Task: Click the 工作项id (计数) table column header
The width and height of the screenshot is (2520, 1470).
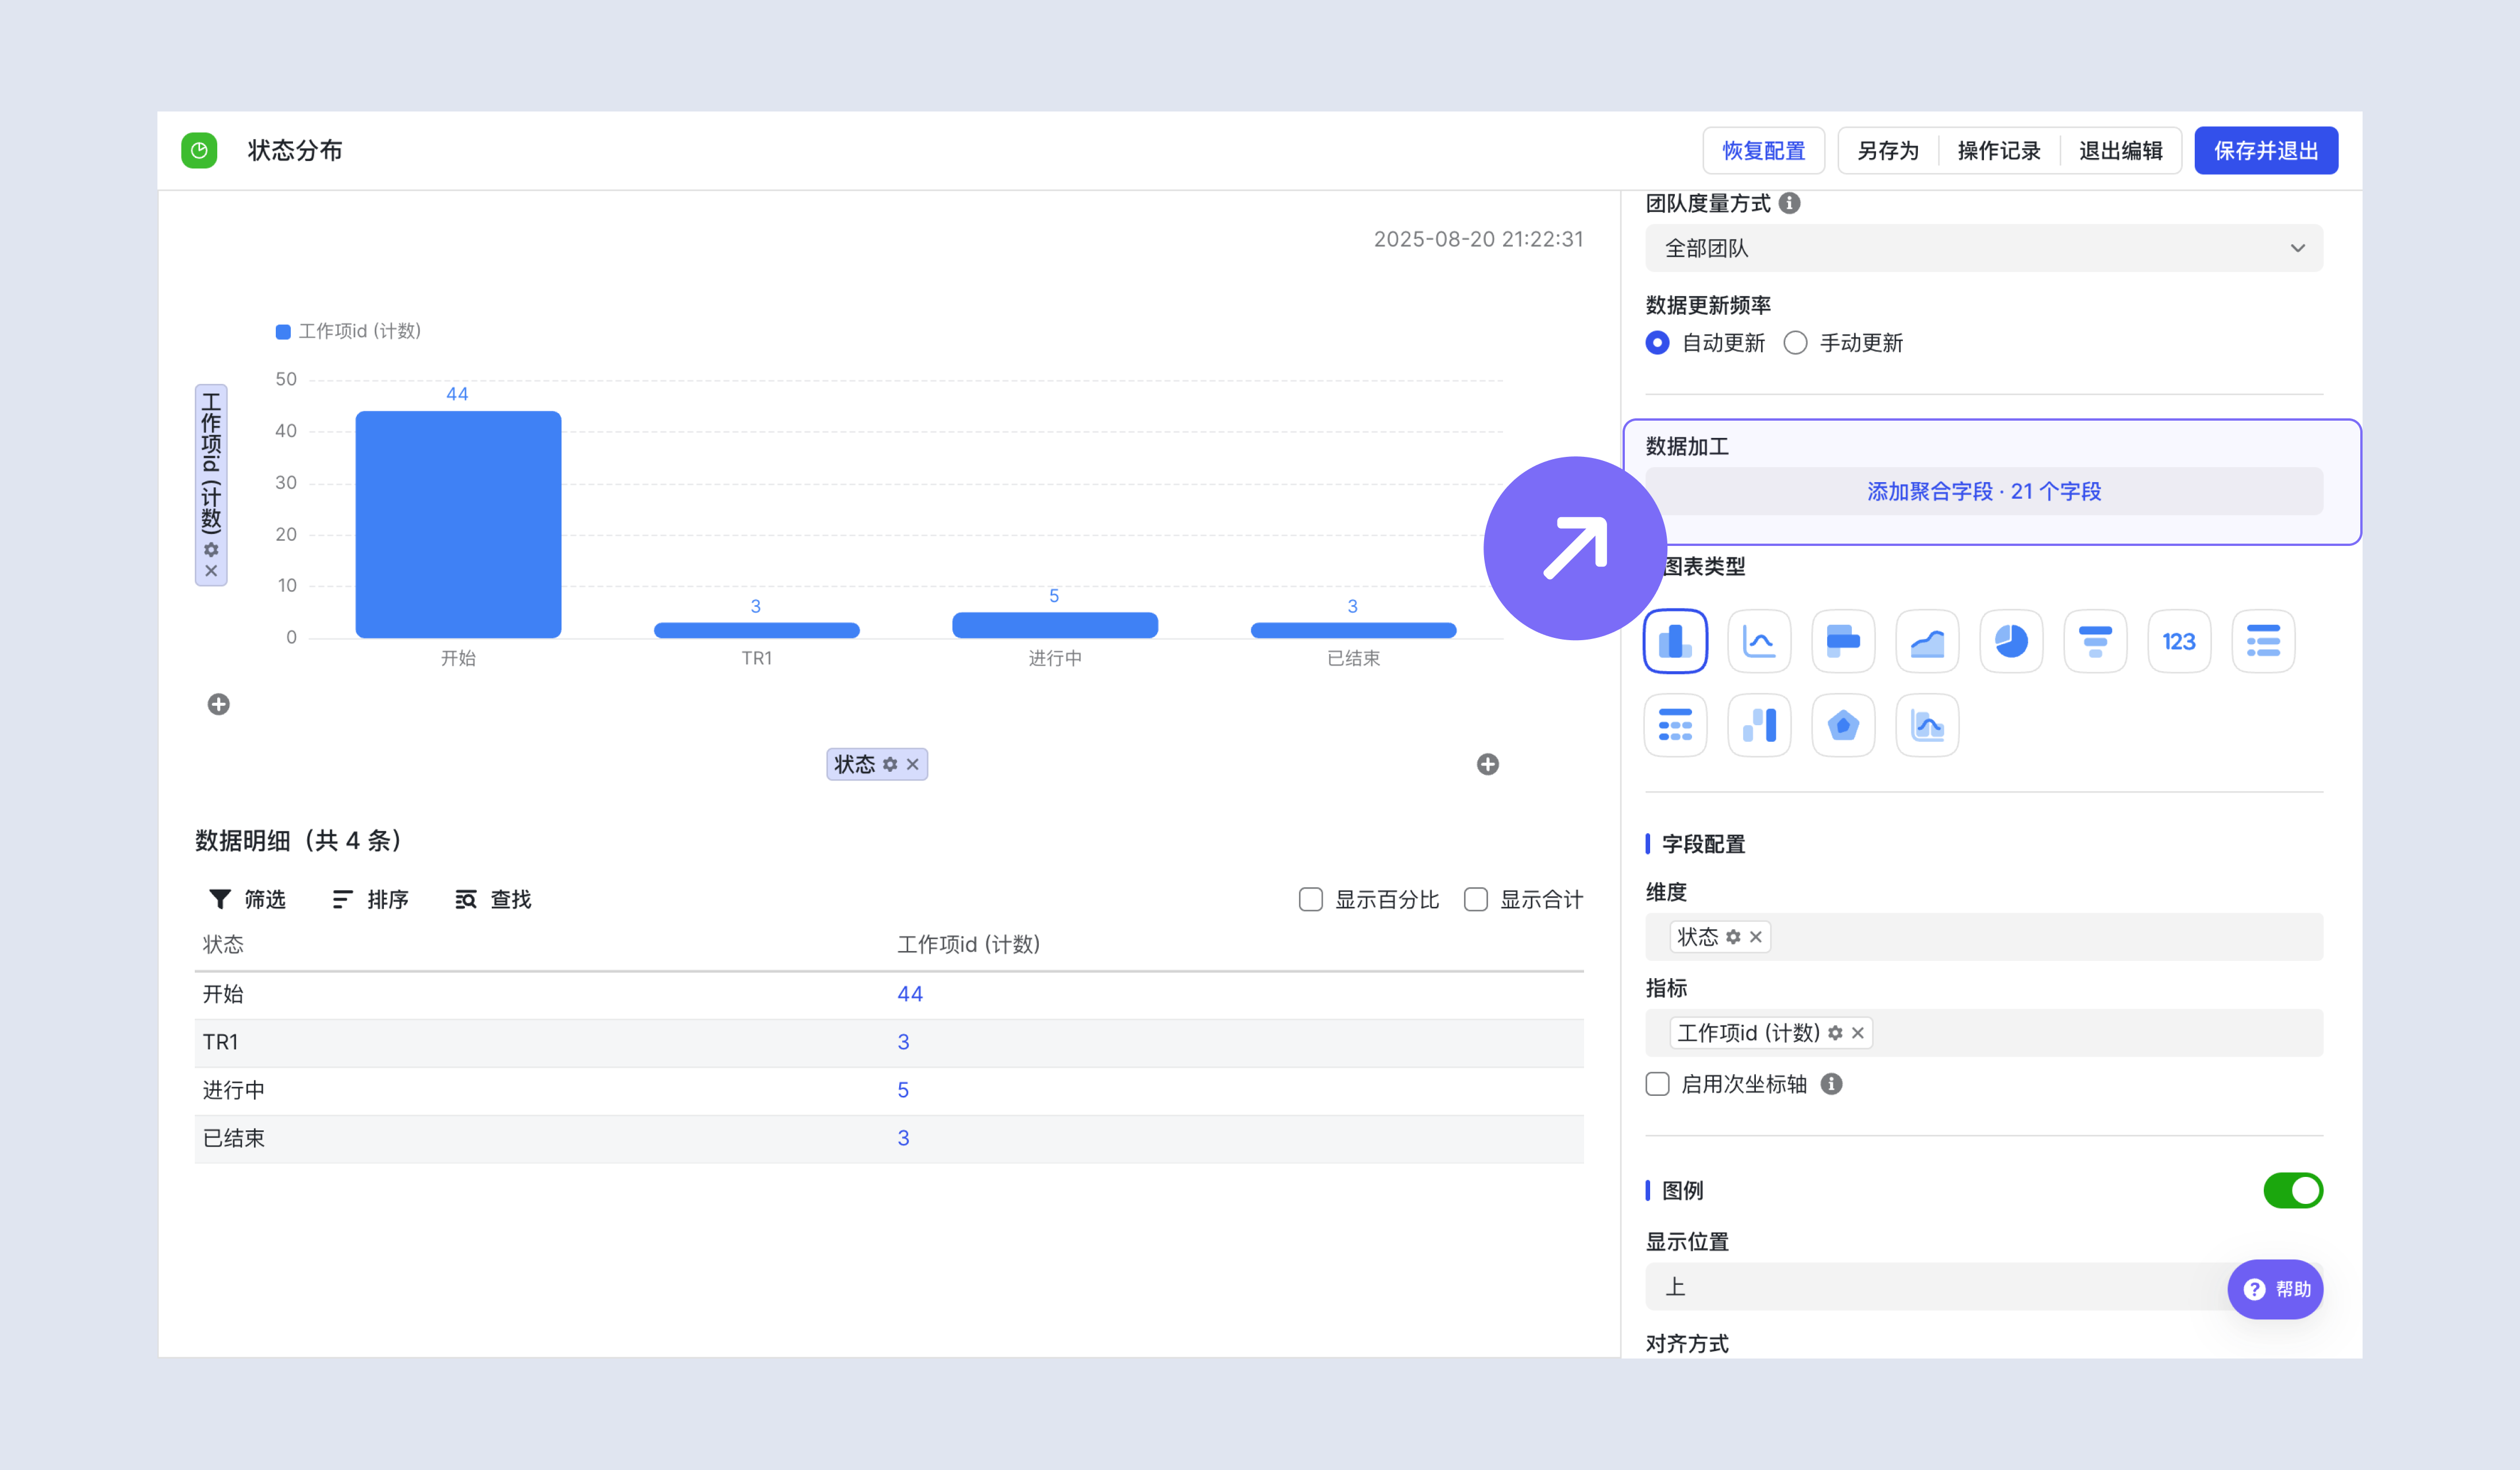Action: 968,944
